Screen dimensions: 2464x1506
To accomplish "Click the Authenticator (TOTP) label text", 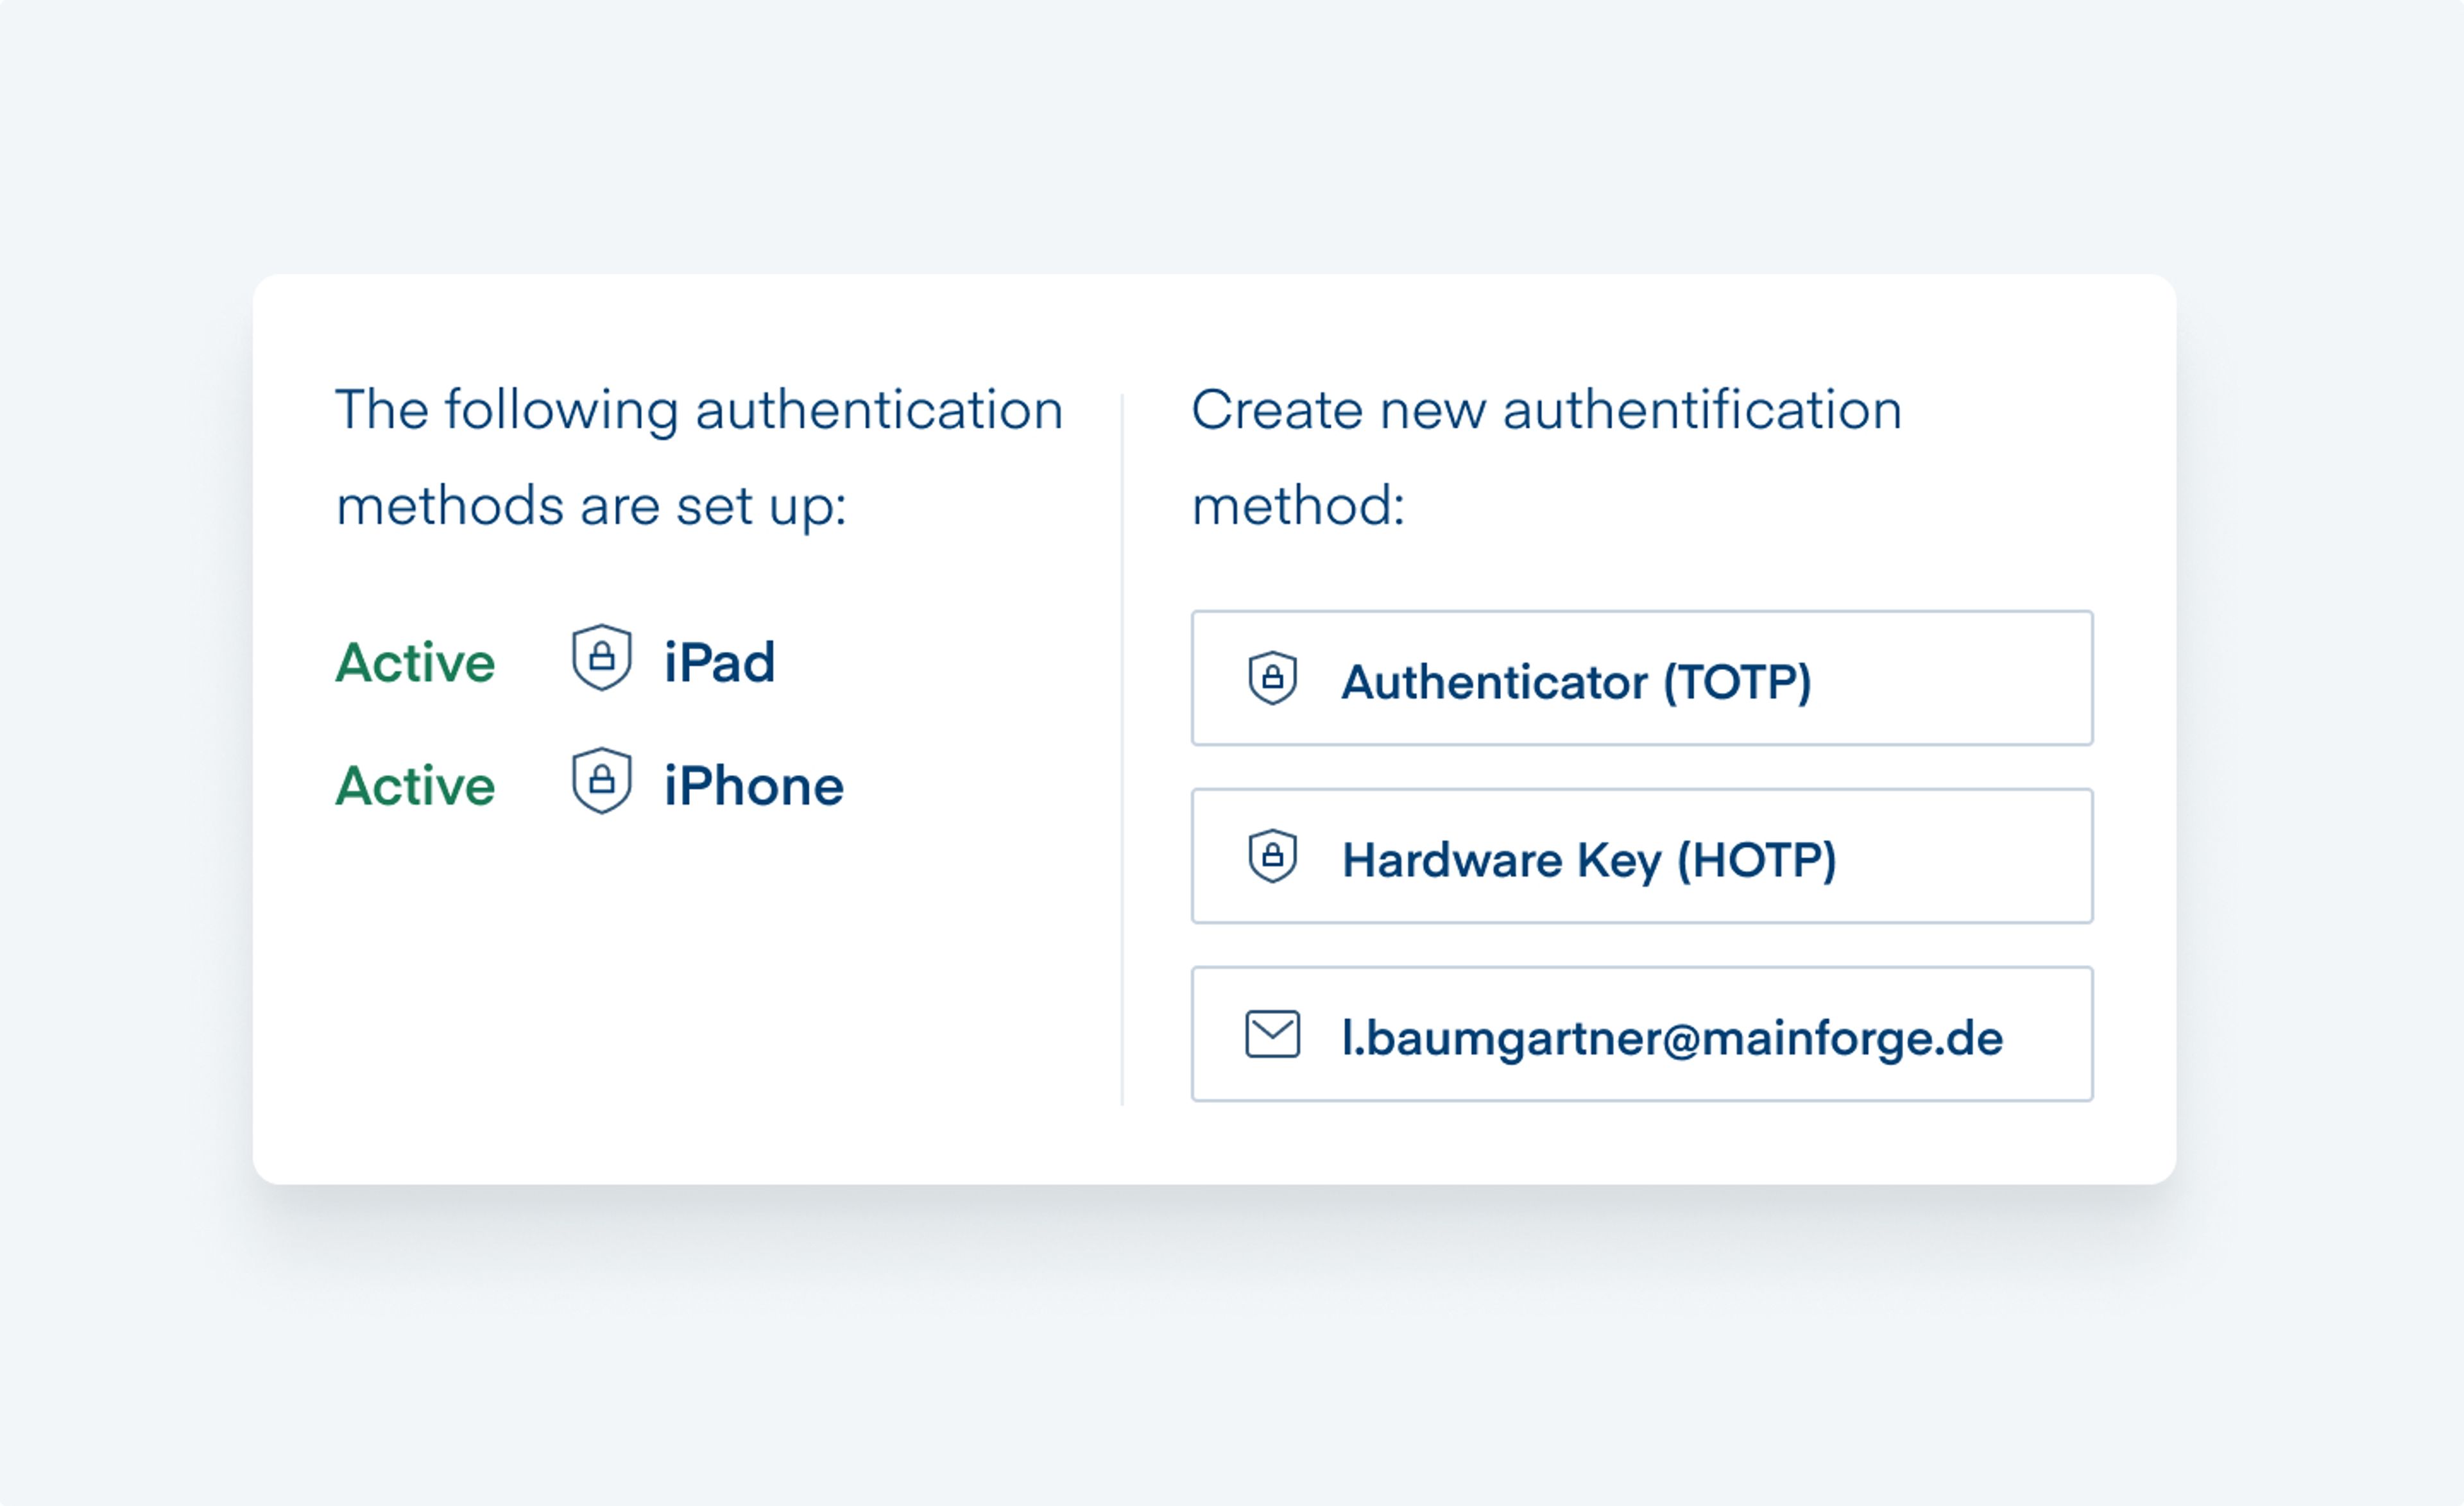I will [x=1576, y=683].
